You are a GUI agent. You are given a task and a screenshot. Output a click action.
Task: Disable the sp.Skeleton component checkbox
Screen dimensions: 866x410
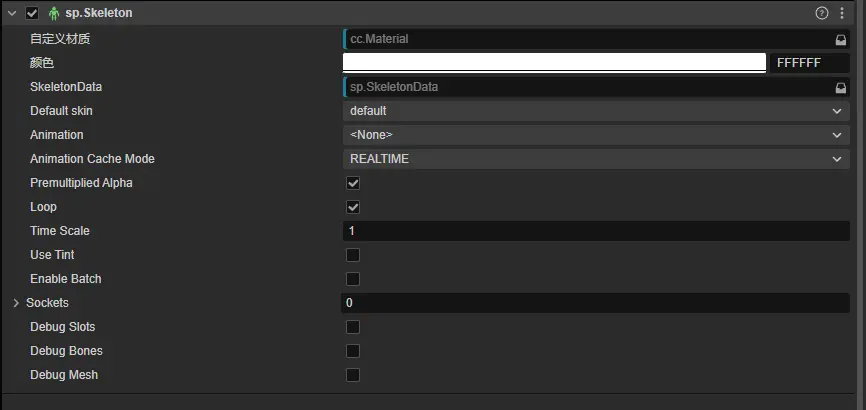[32, 13]
